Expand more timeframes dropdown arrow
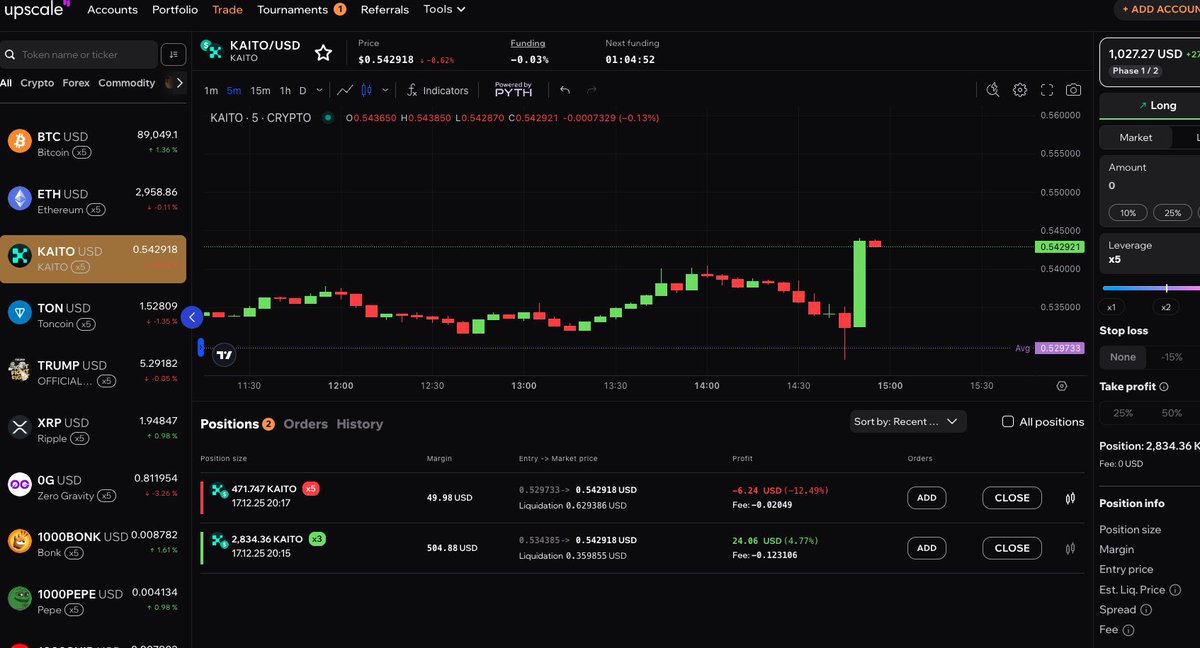The height and width of the screenshot is (648, 1200). click(320, 90)
